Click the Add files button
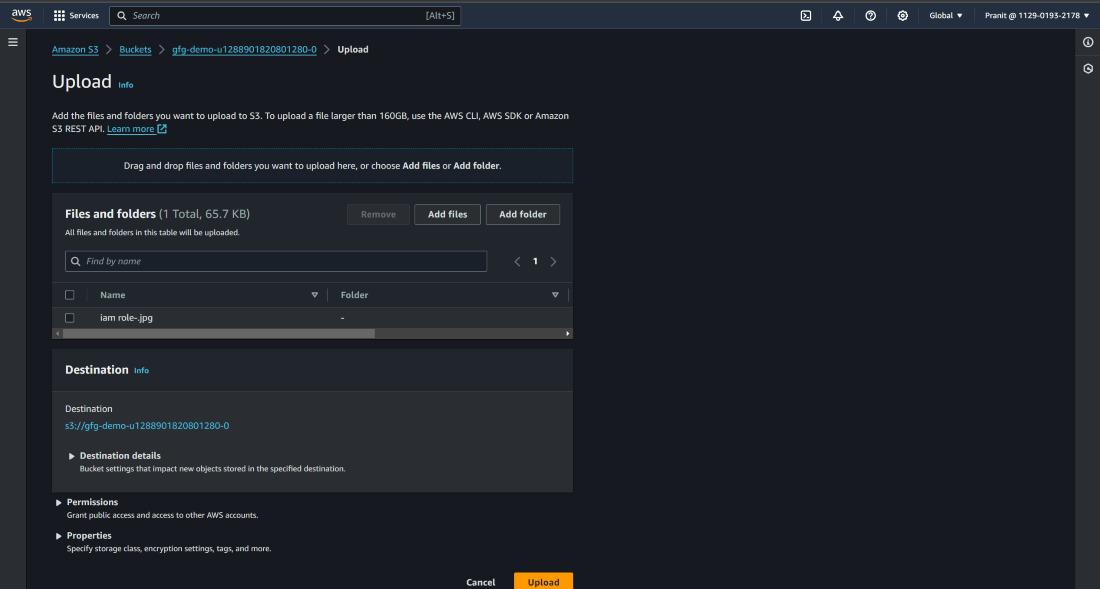This screenshot has height=589, width=1100. click(x=448, y=215)
